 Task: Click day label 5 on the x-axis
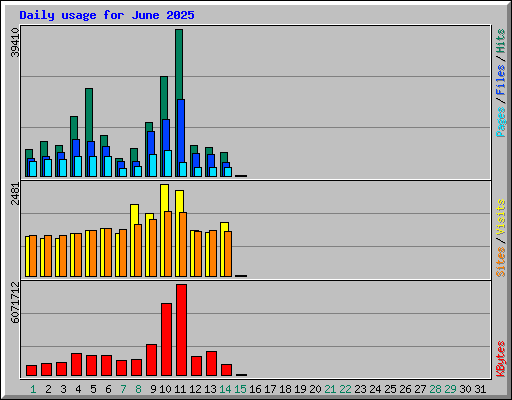click(x=93, y=389)
